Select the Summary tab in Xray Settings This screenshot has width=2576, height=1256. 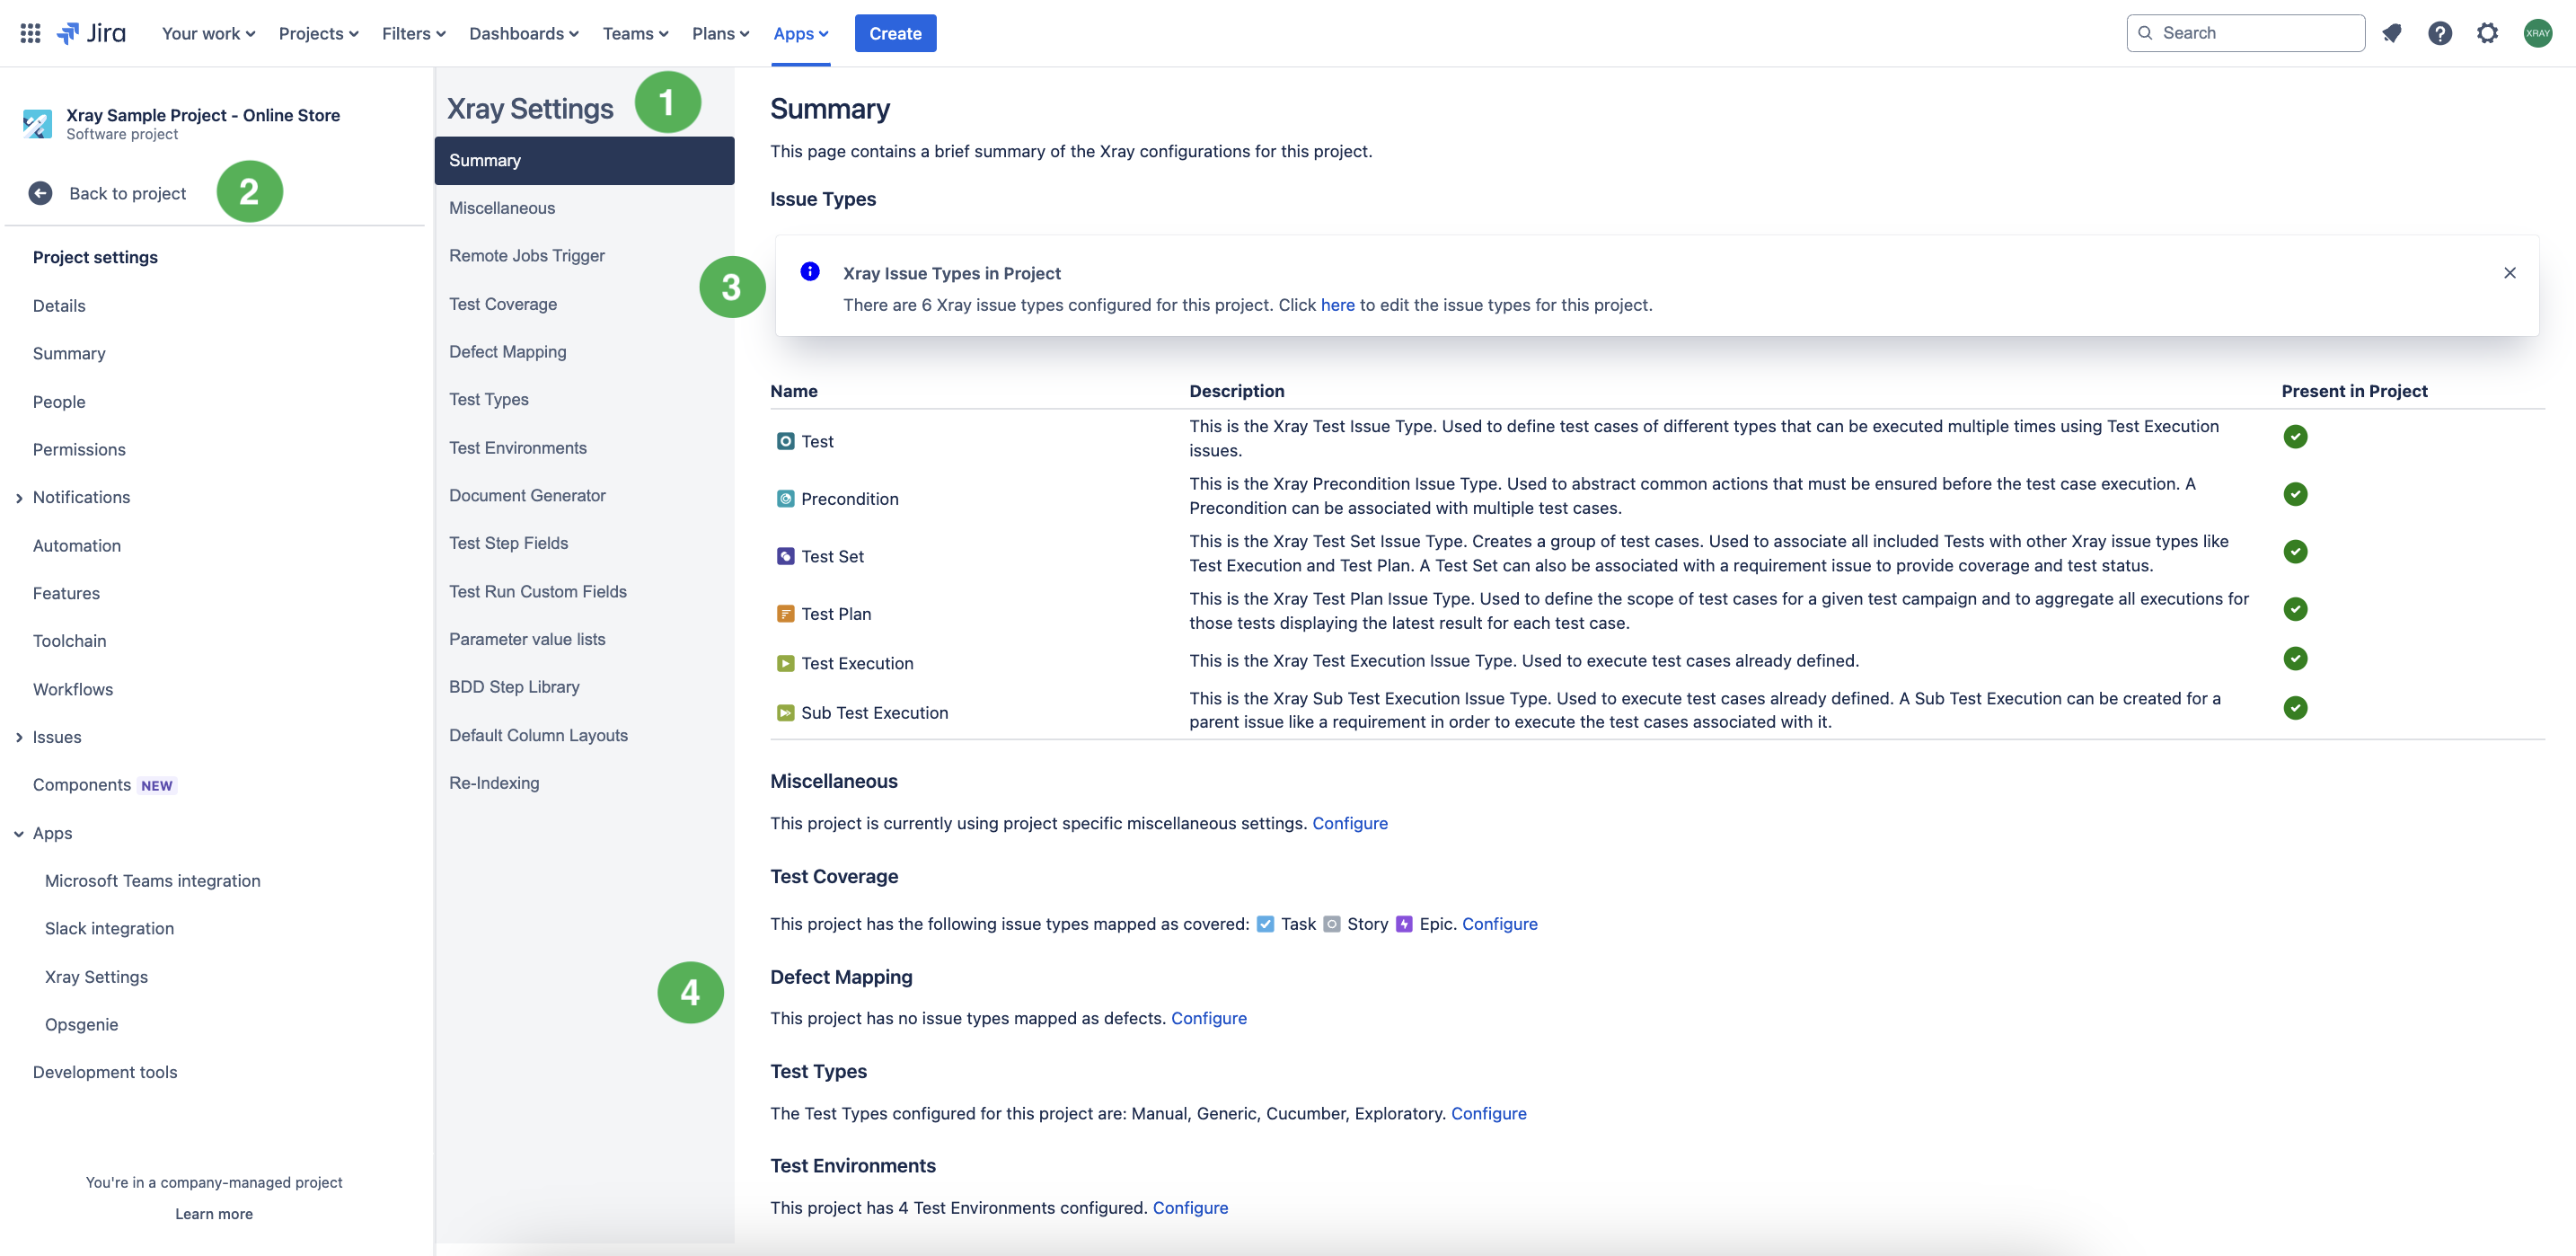point(584,160)
